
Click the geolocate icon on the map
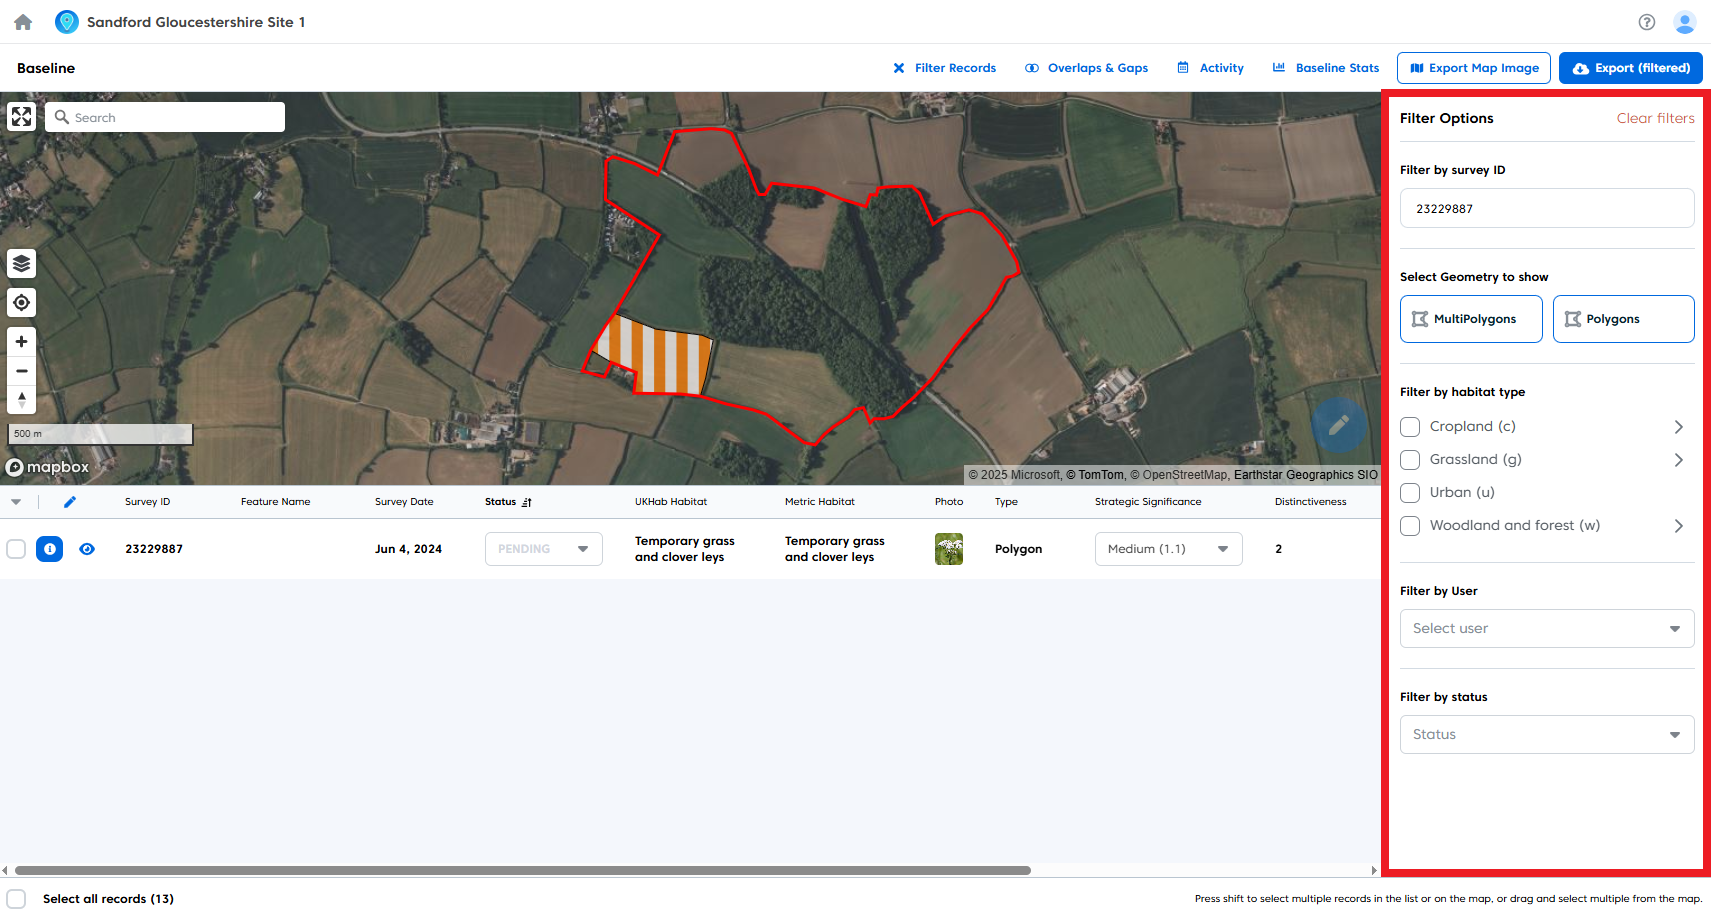[21, 302]
